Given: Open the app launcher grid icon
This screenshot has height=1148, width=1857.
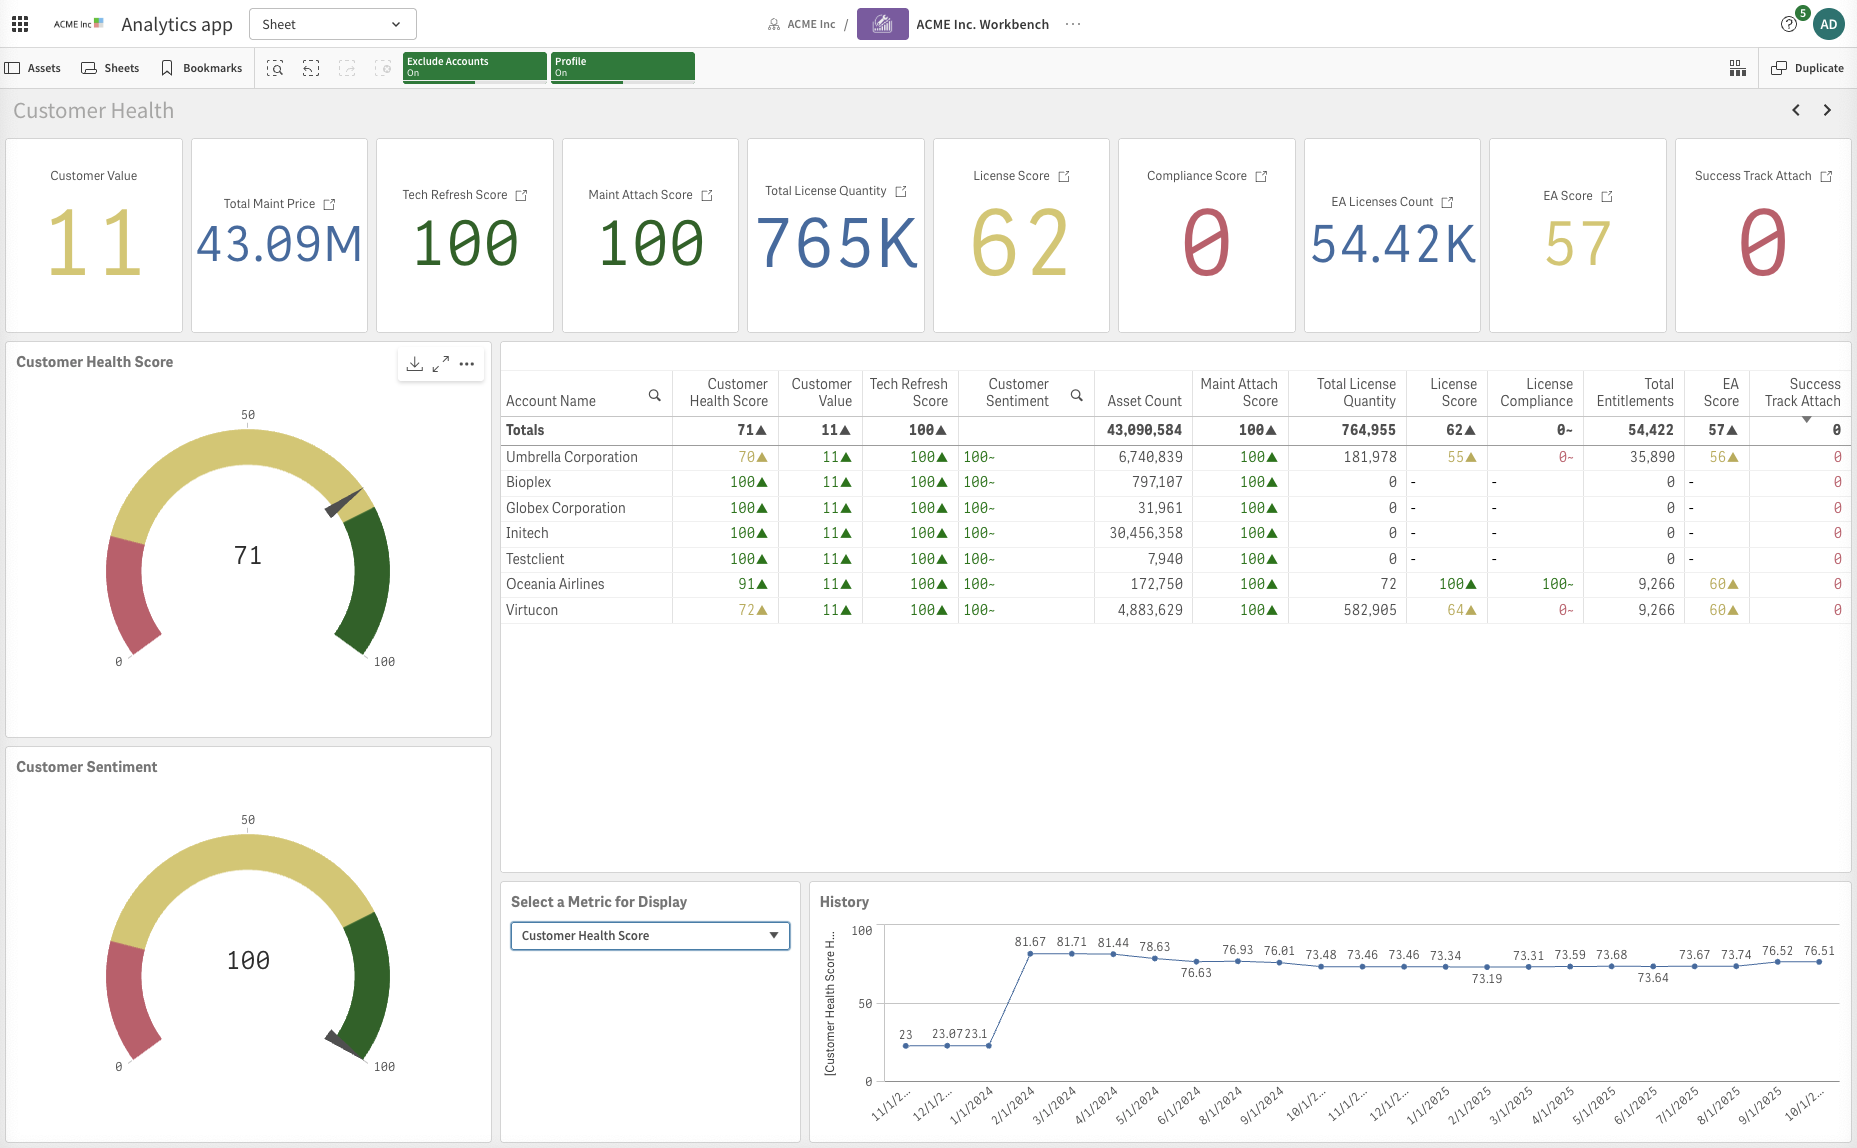Looking at the screenshot, I should click(x=20, y=24).
